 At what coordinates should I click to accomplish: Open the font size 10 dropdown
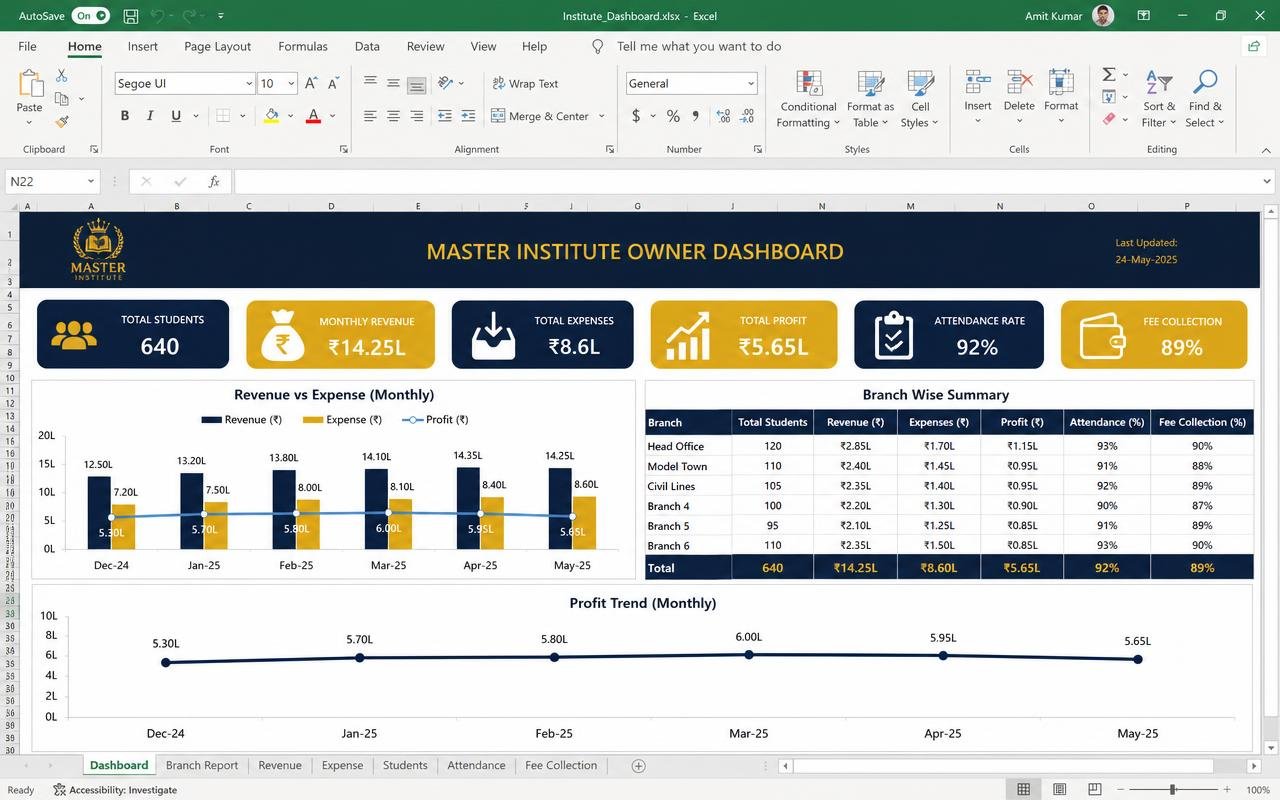291,84
